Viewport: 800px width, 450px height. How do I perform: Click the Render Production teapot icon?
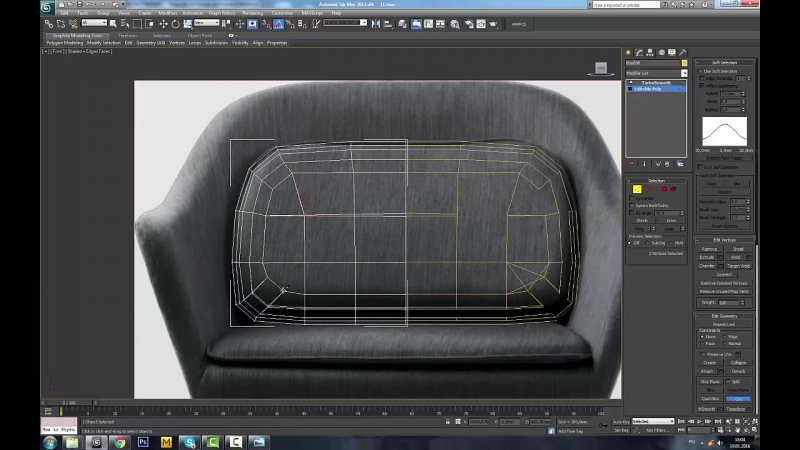coord(493,24)
